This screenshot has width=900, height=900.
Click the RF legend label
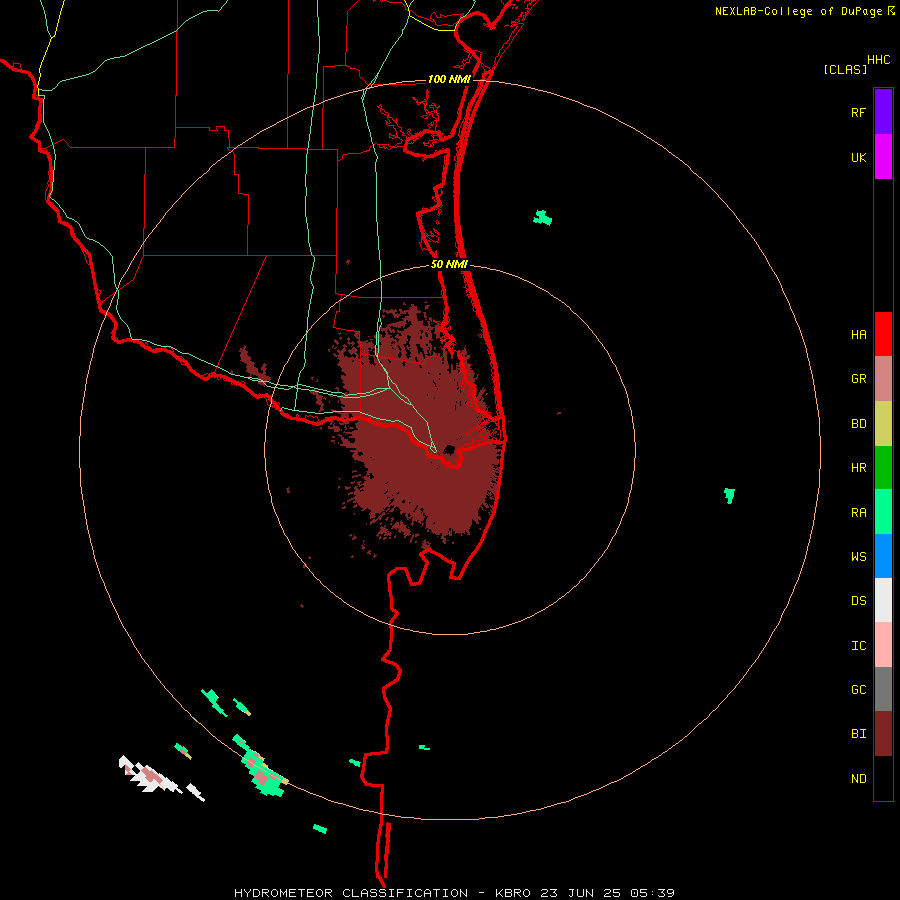click(x=858, y=113)
